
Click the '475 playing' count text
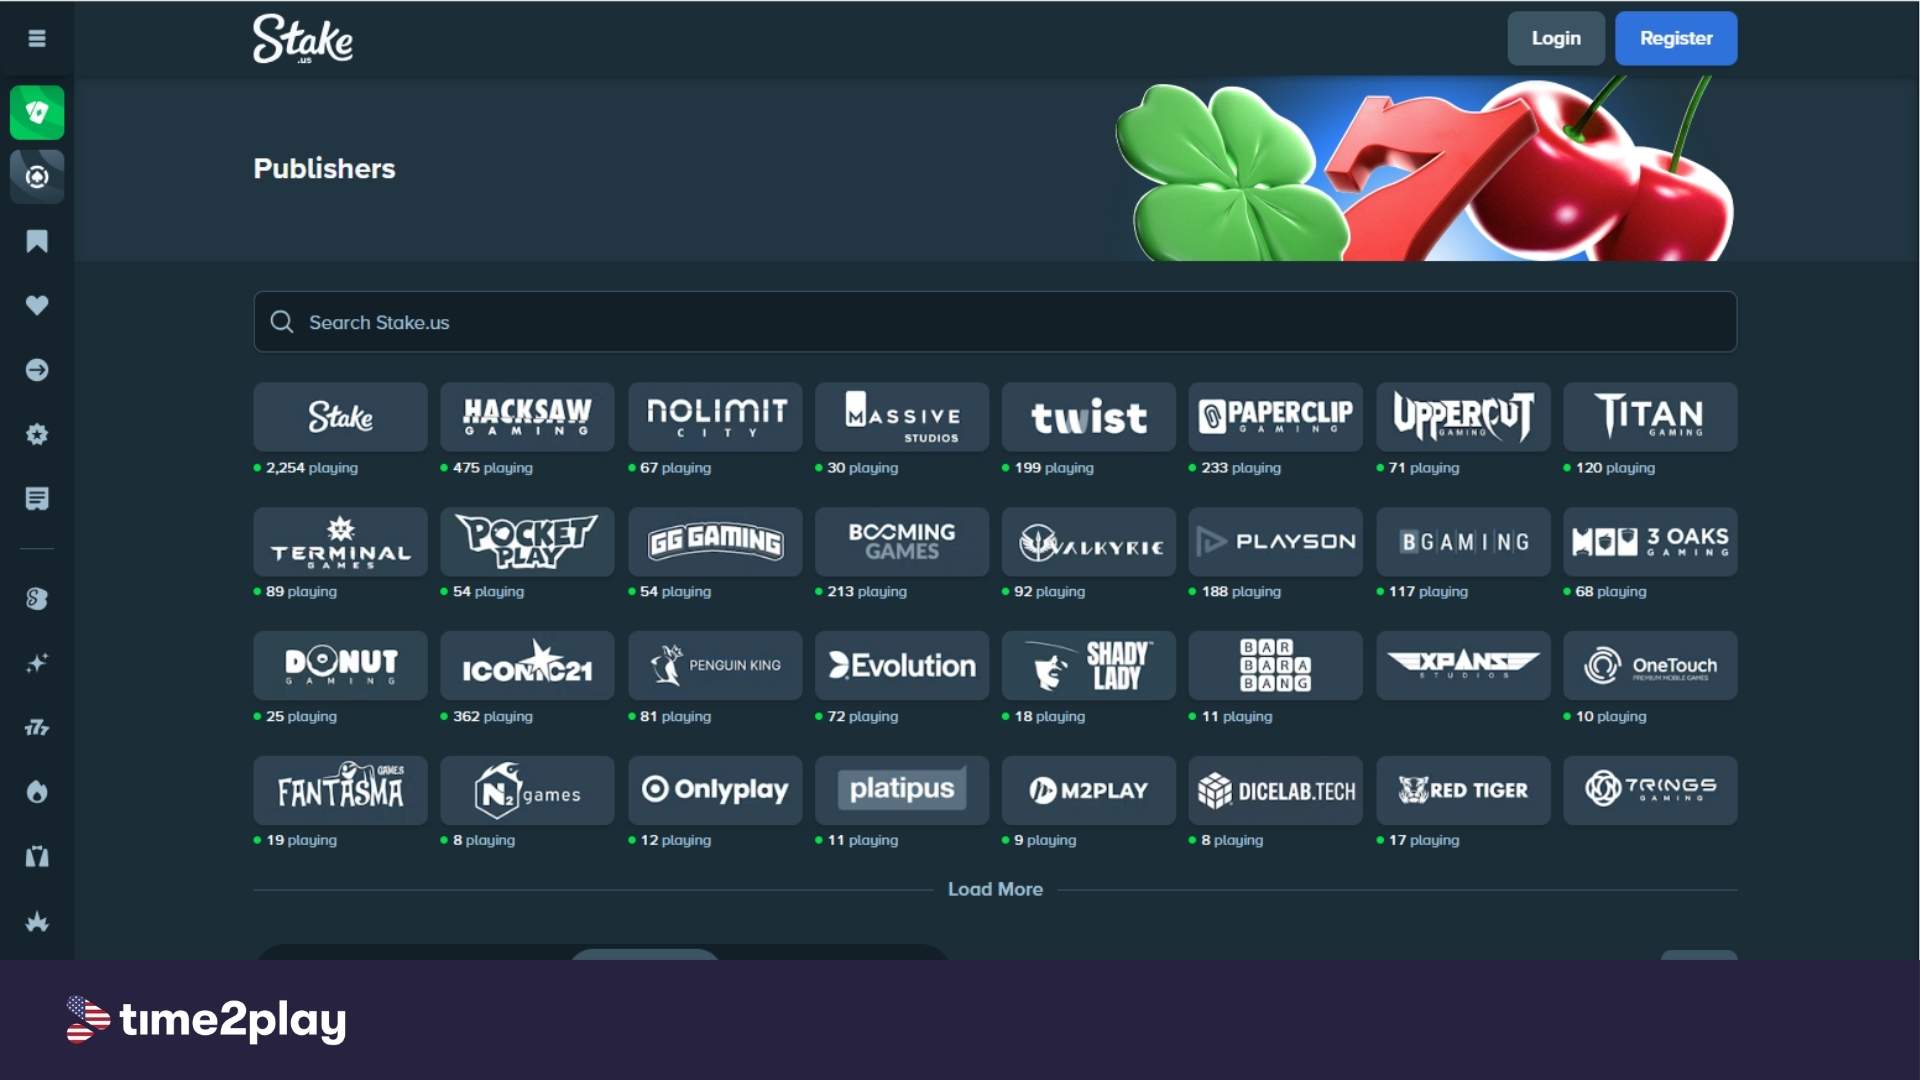pyautogui.click(x=492, y=467)
